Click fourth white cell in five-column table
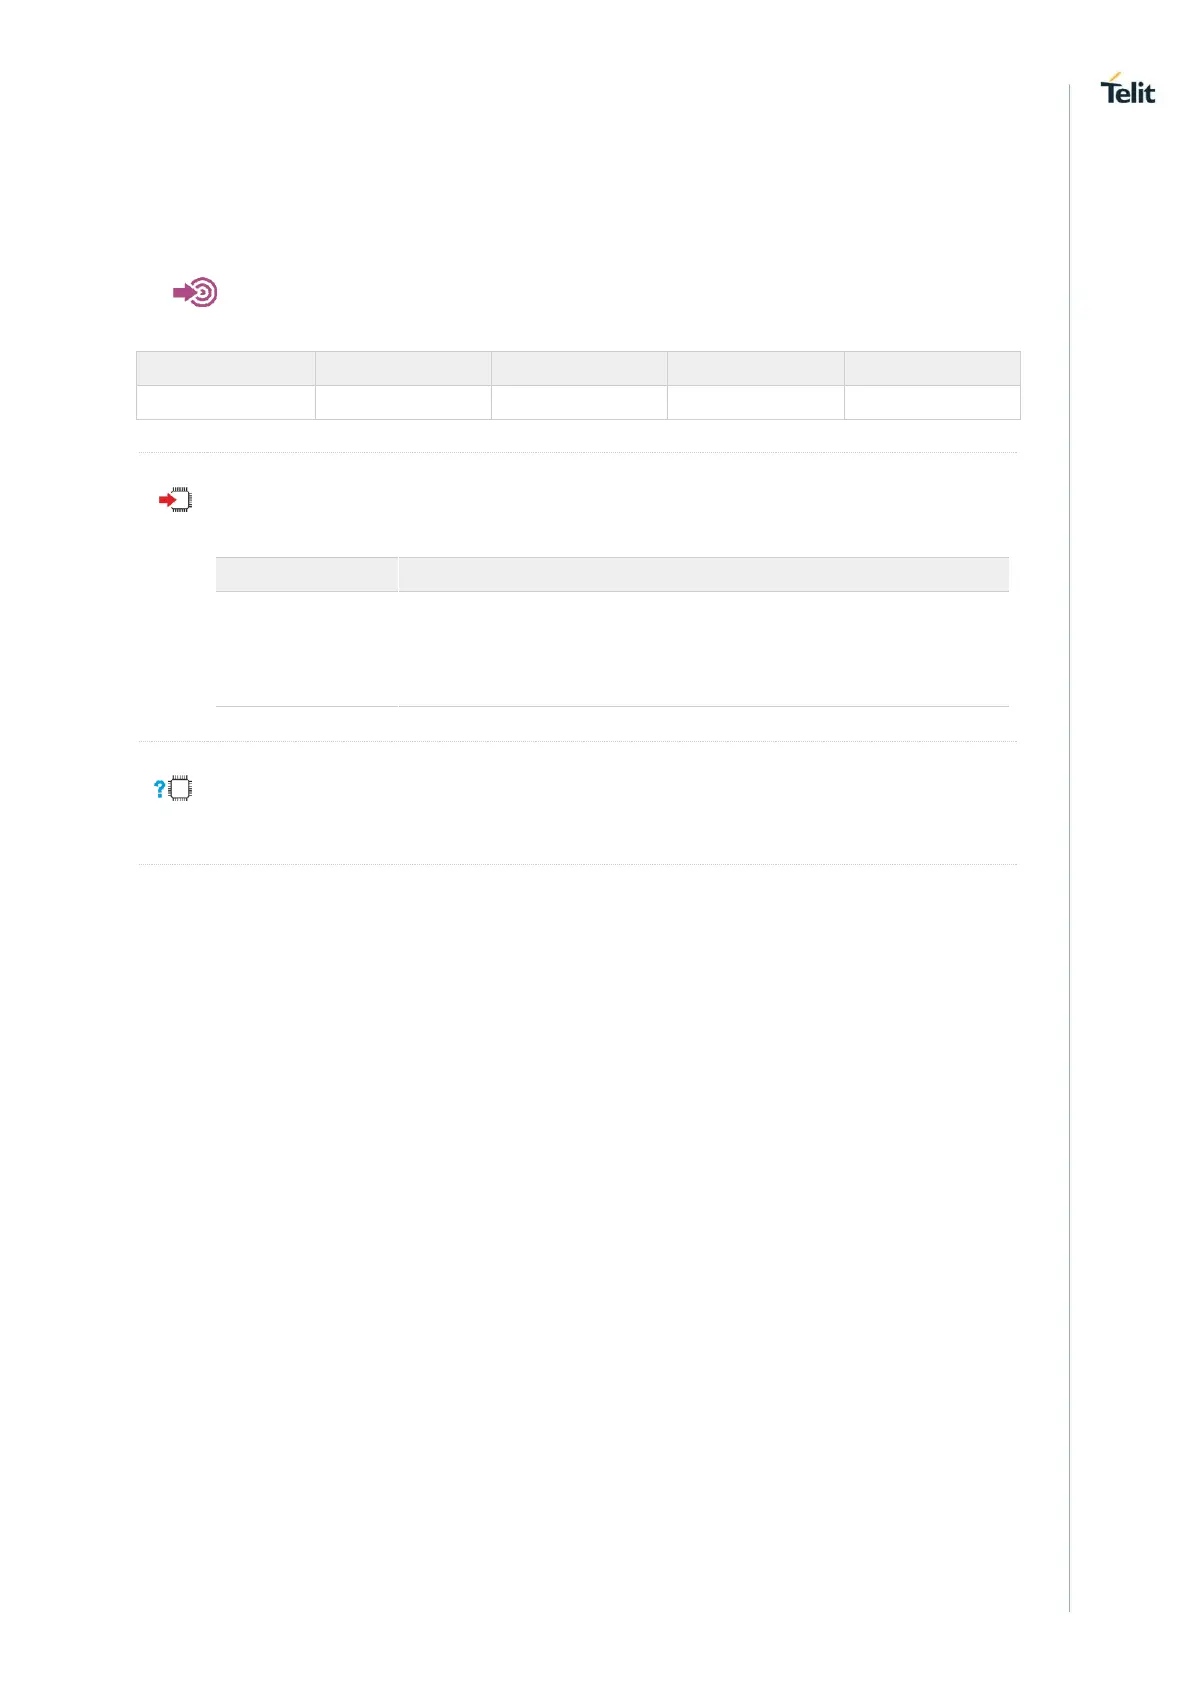The width and height of the screenshot is (1191, 1684). coord(755,402)
